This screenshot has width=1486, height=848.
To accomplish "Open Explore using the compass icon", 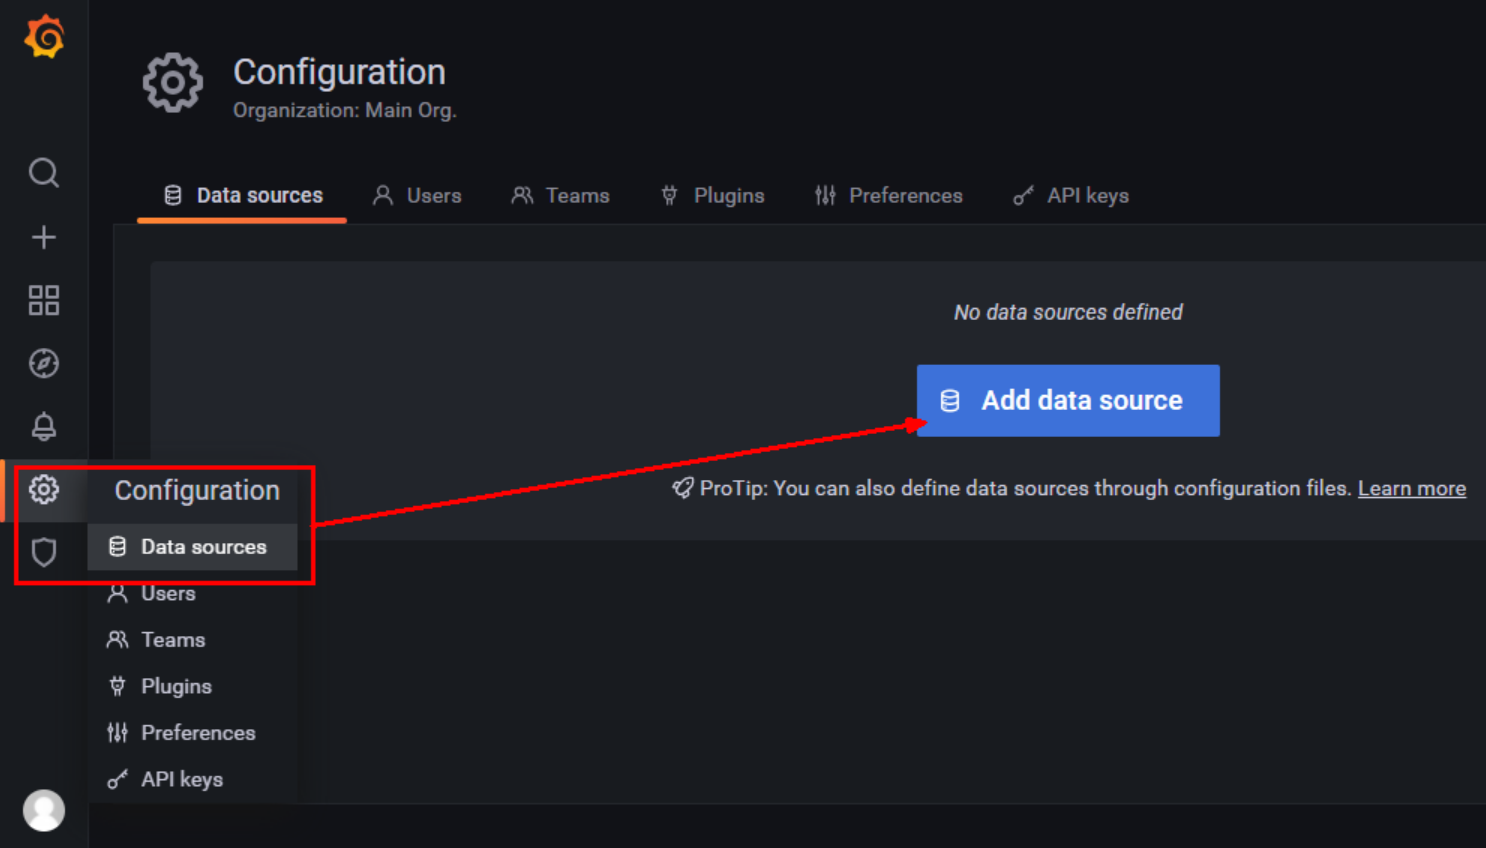I will coord(43,363).
